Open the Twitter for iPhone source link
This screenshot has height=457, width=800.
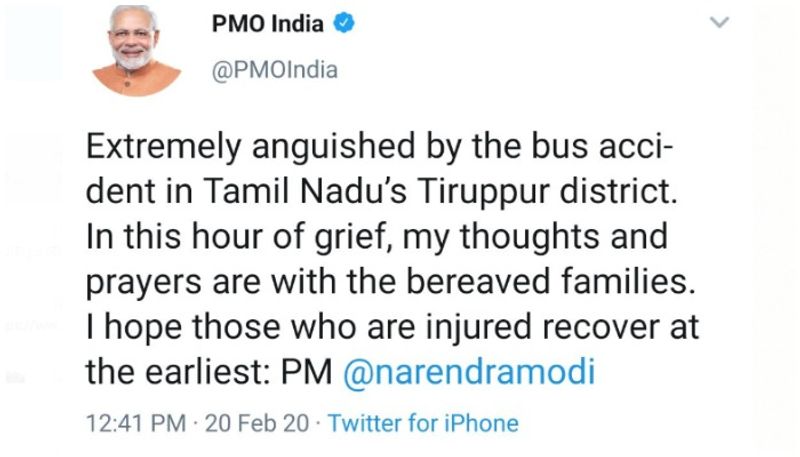pyautogui.click(x=423, y=423)
